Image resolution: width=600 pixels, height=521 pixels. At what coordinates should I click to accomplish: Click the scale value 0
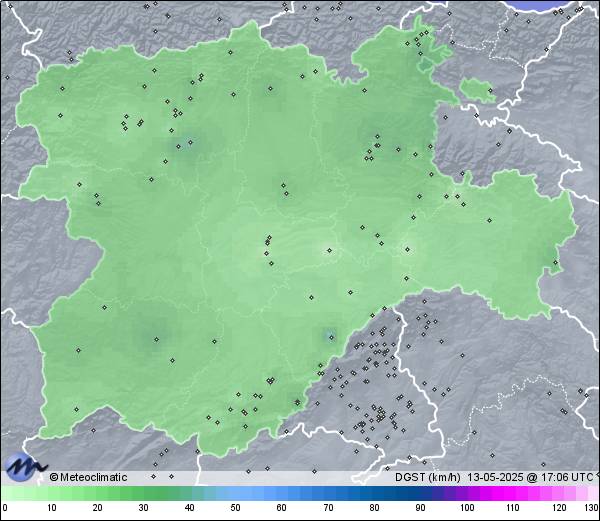(x=5, y=508)
